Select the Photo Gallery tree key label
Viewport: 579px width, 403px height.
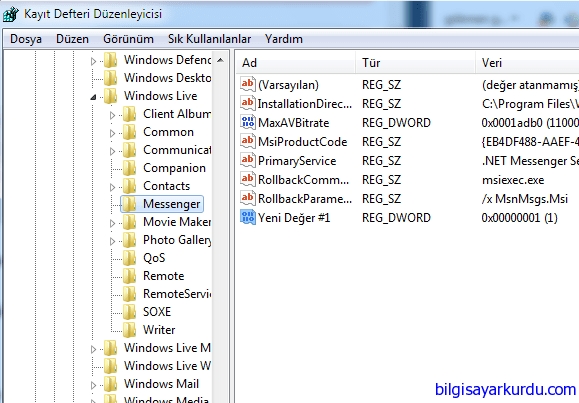tap(177, 240)
